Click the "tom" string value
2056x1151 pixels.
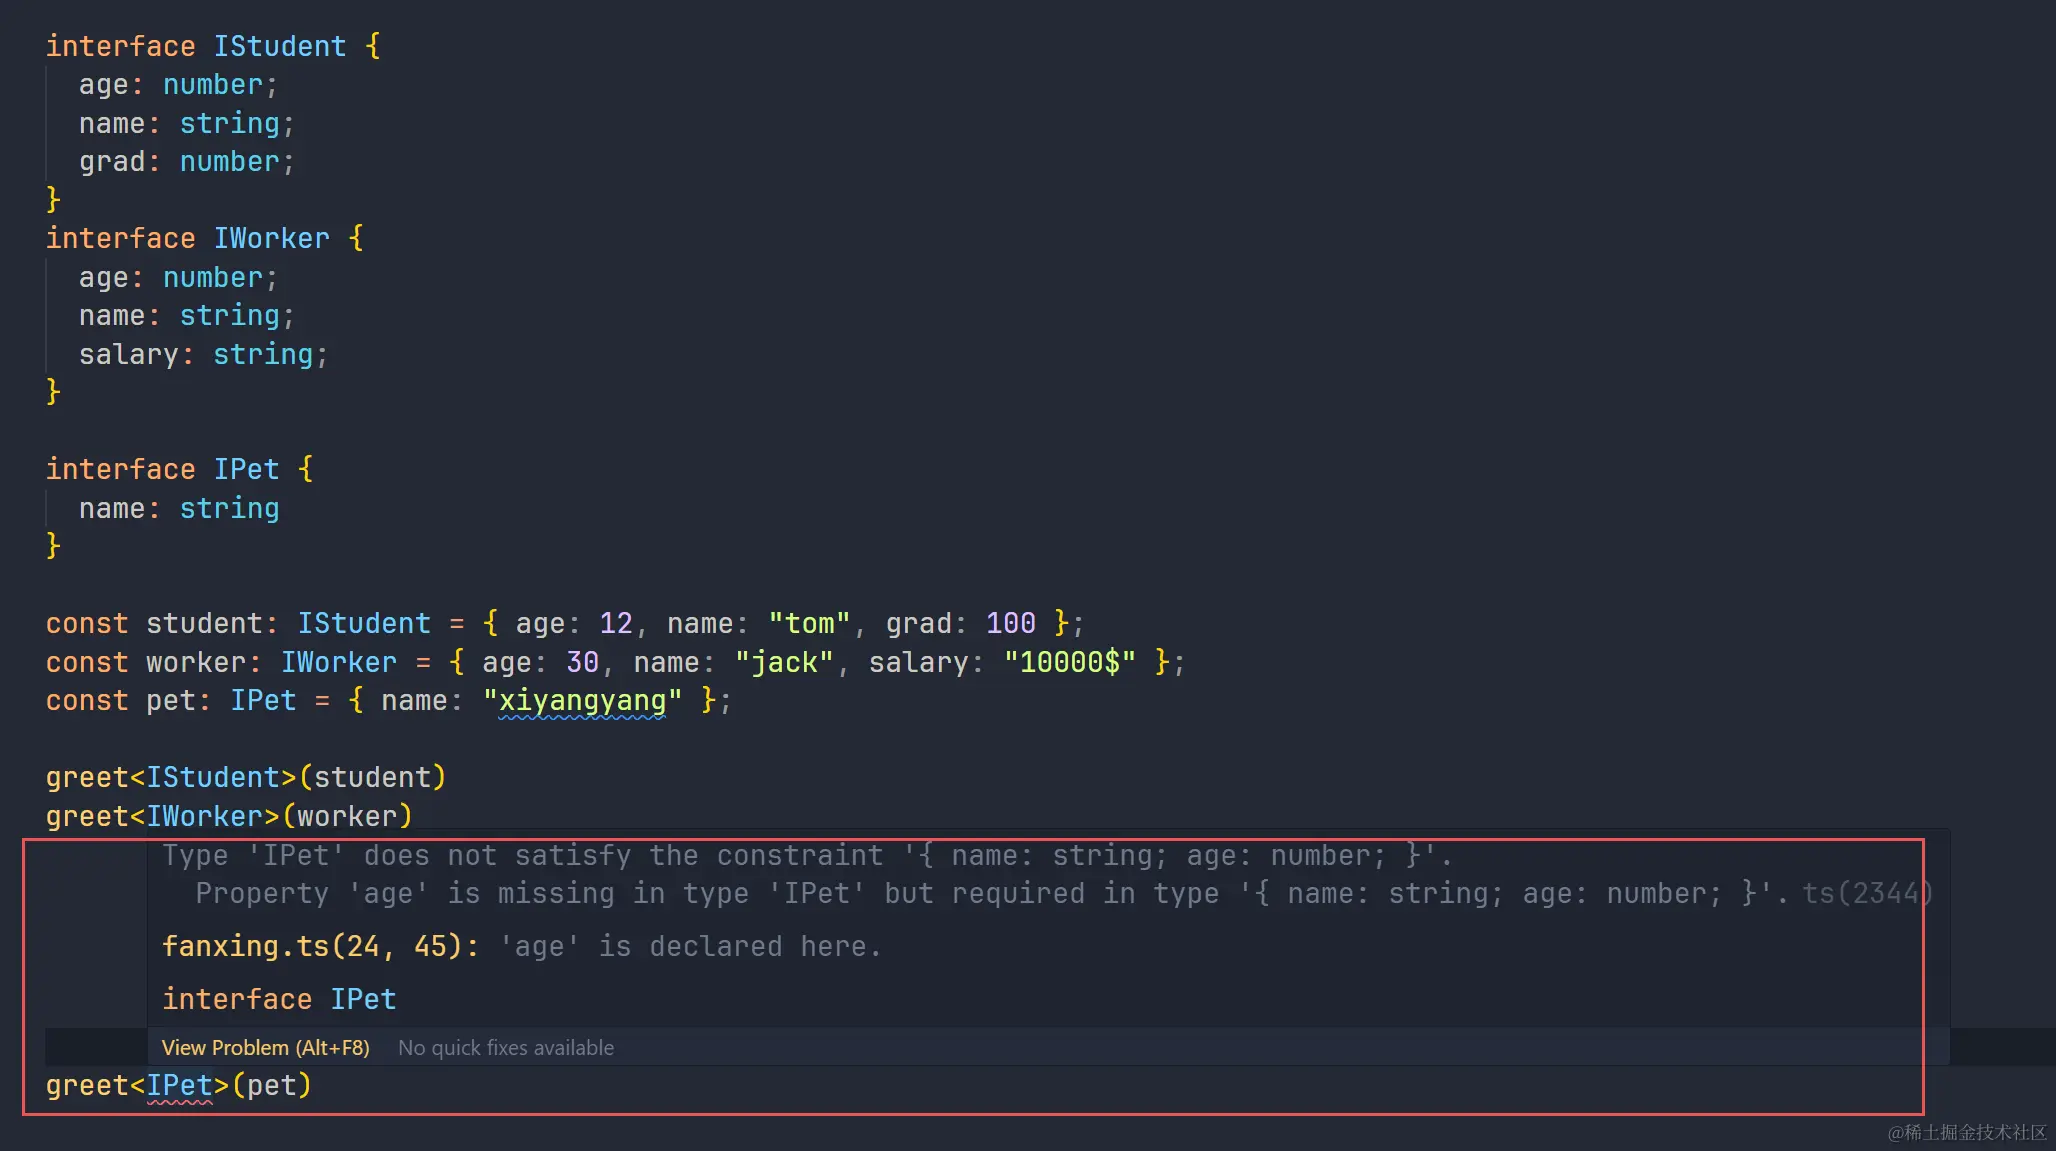pyautogui.click(x=809, y=623)
